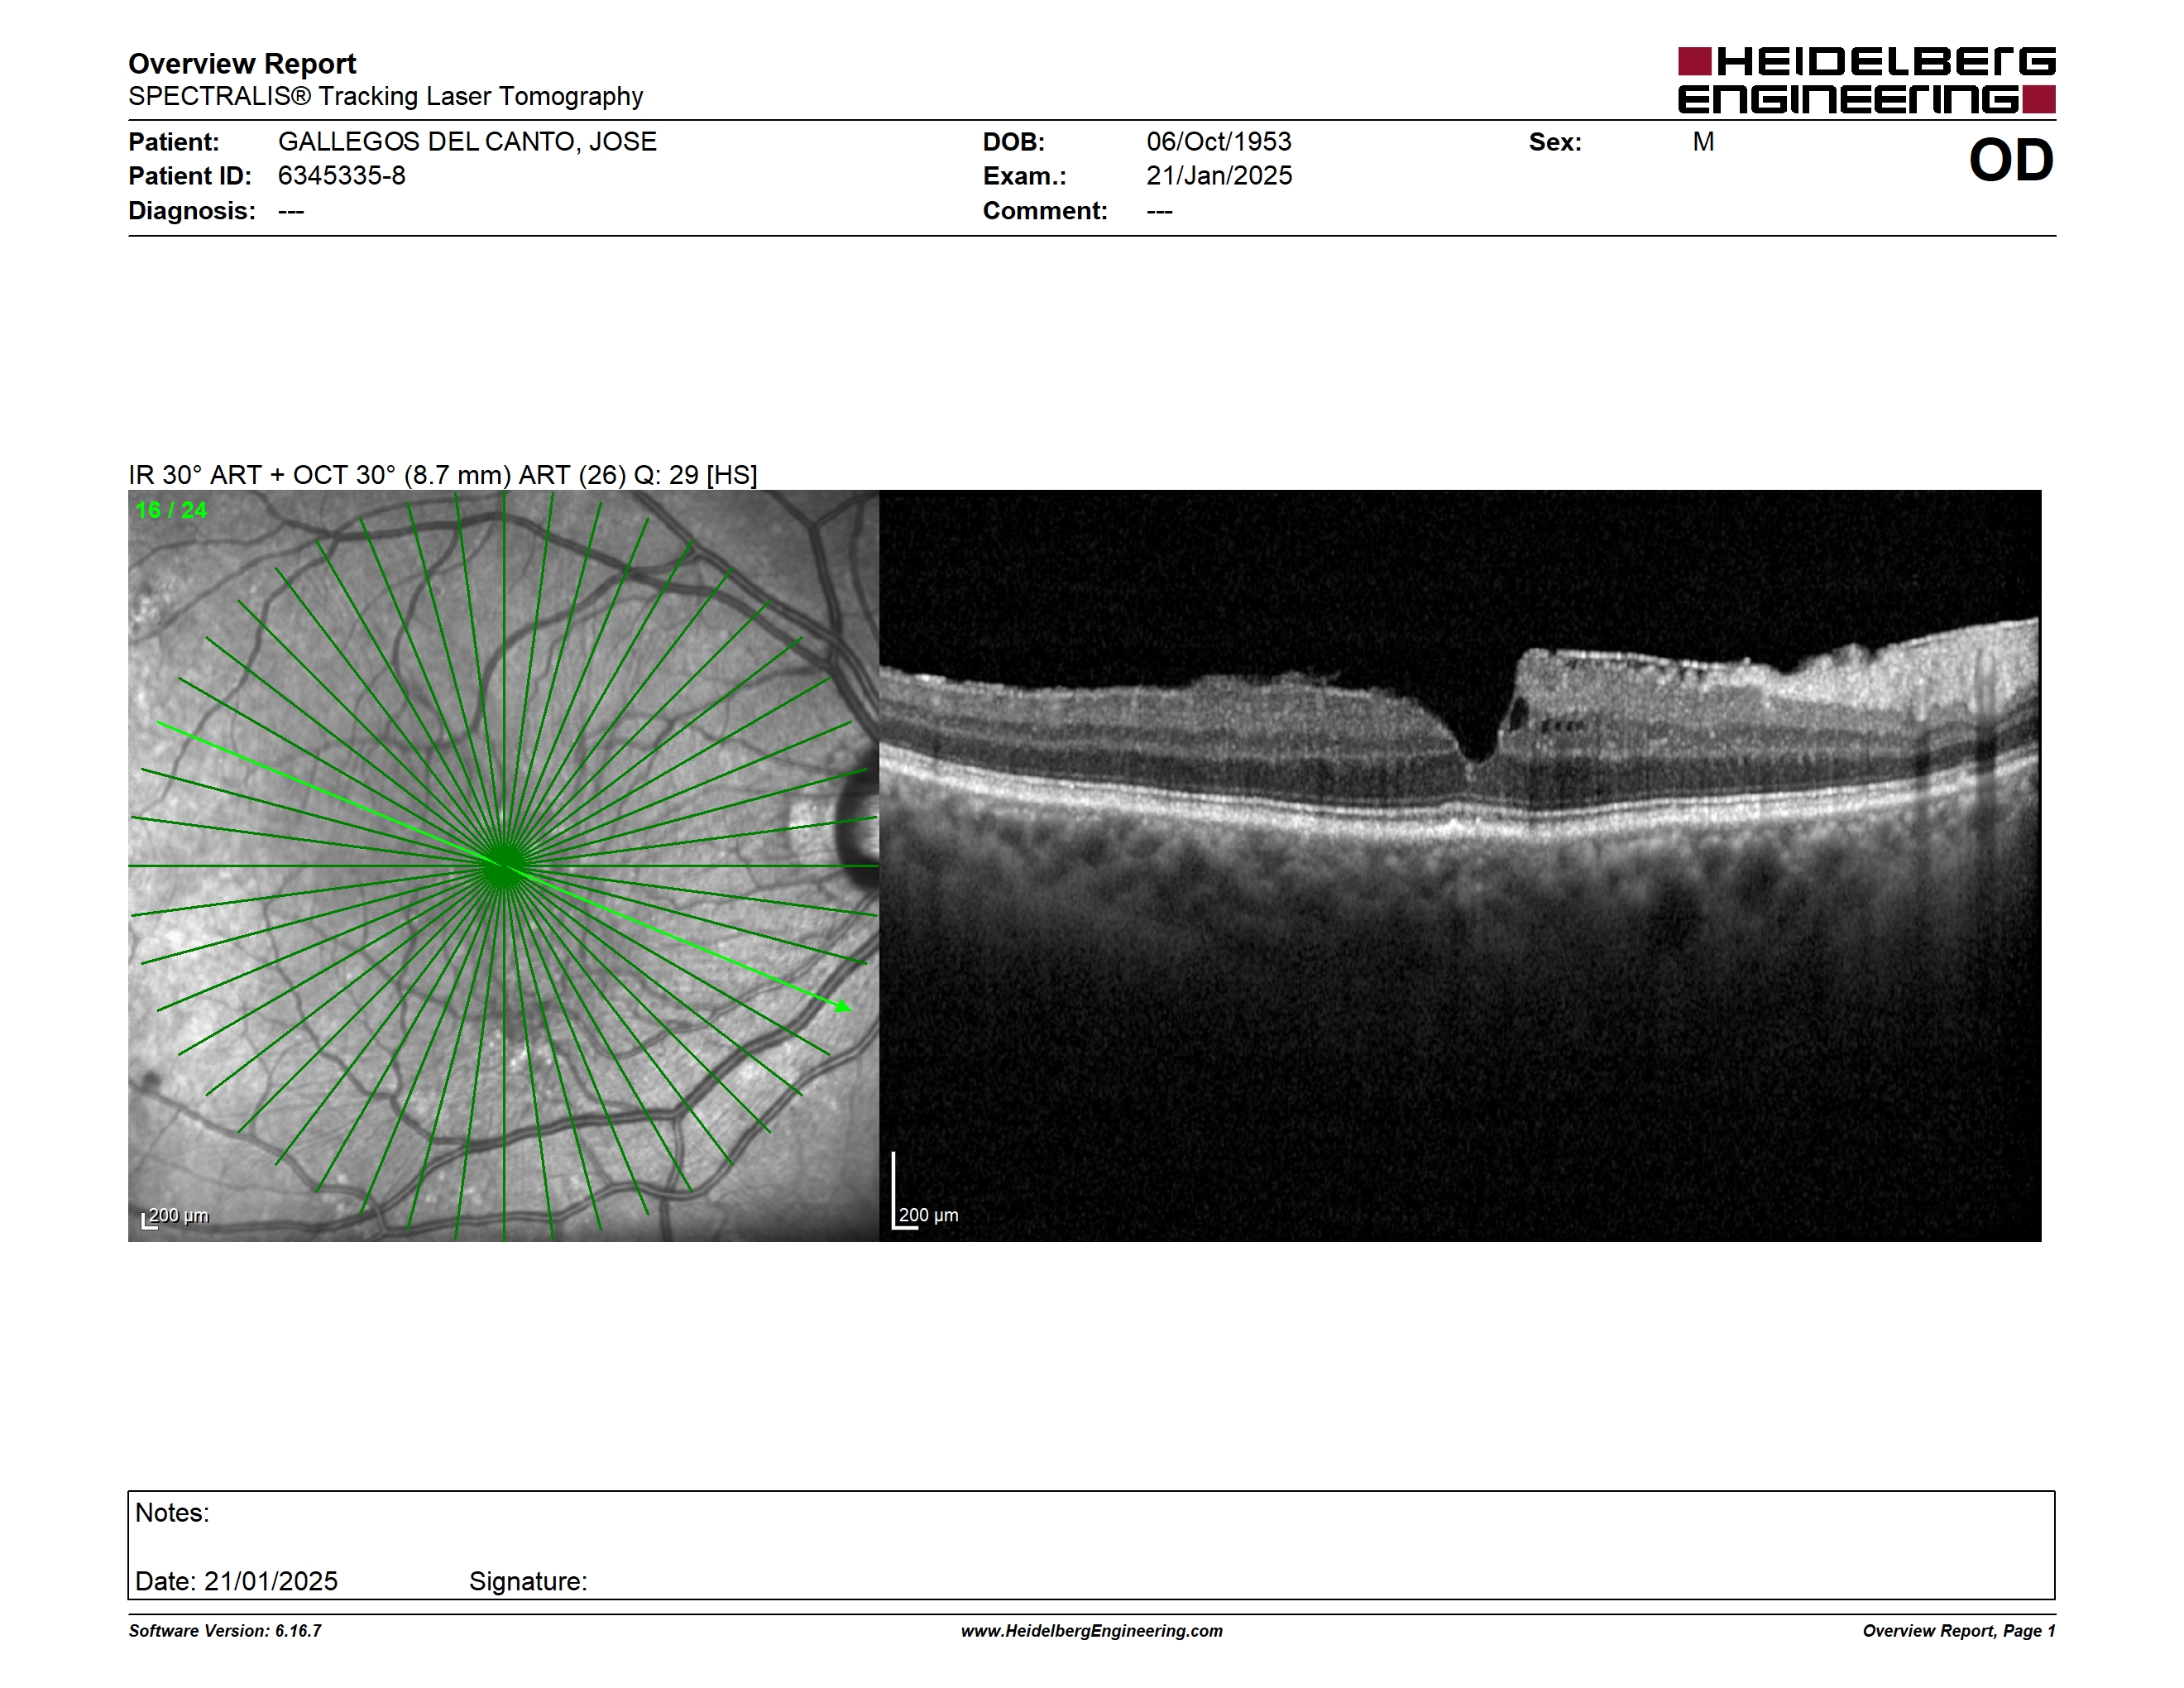The width and height of the screenshot is (2184, 1688).
Task: Click the Diagnosis label
Action: tap(192, 211)
